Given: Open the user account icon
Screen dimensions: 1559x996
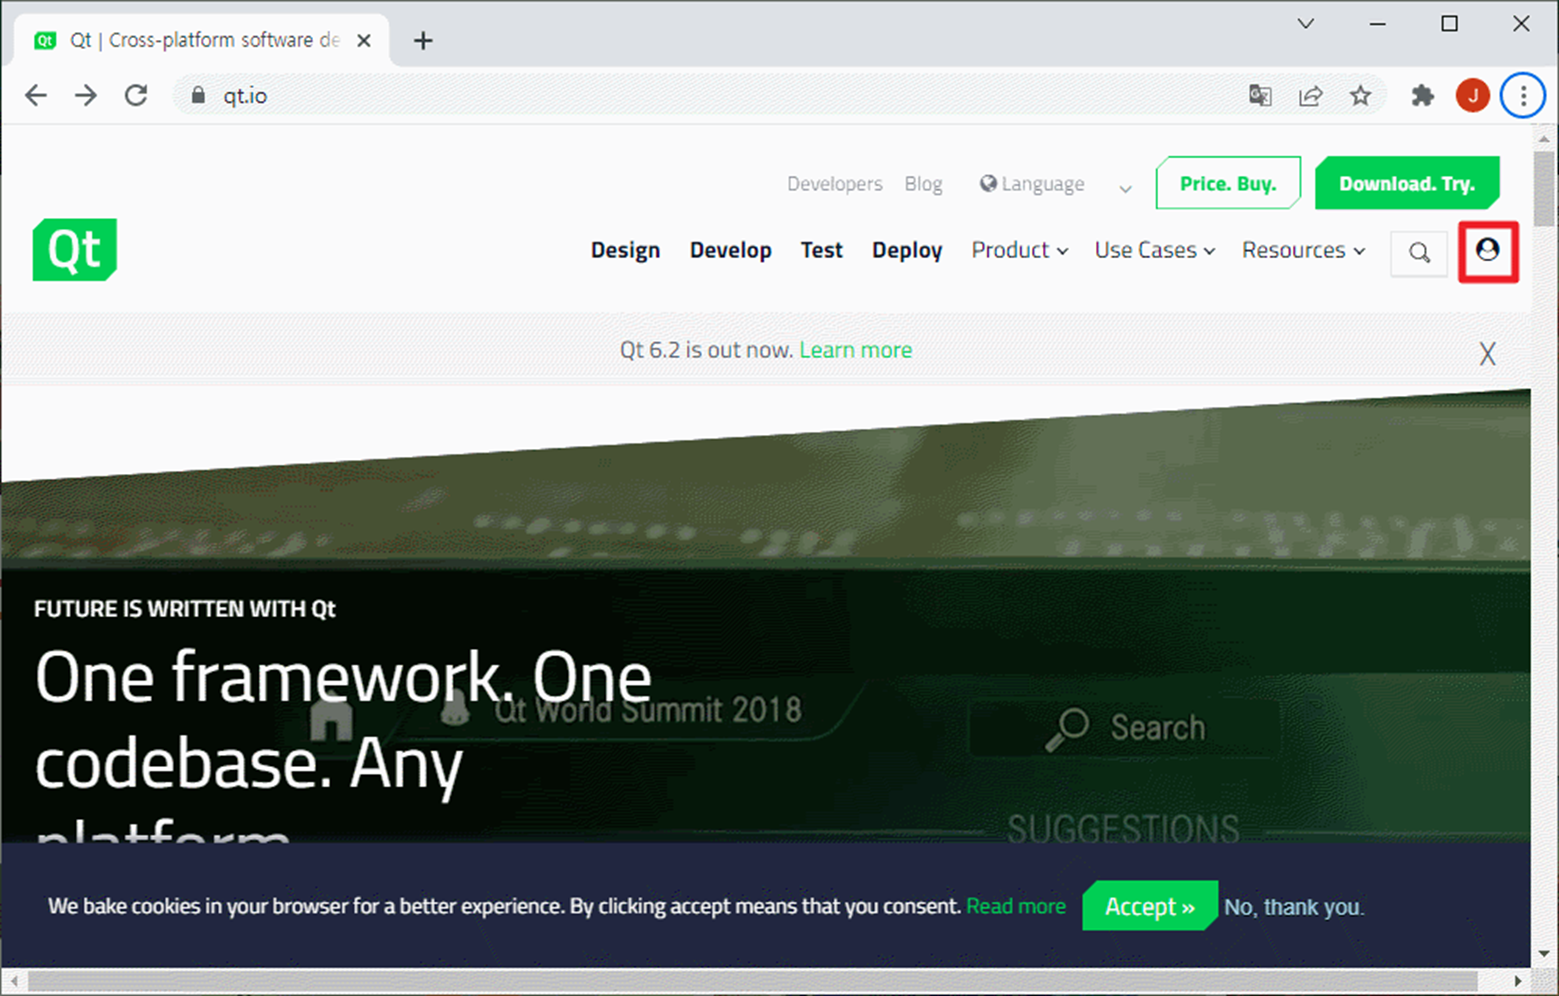Looking at the screenshot, I should pos(1488,251).
